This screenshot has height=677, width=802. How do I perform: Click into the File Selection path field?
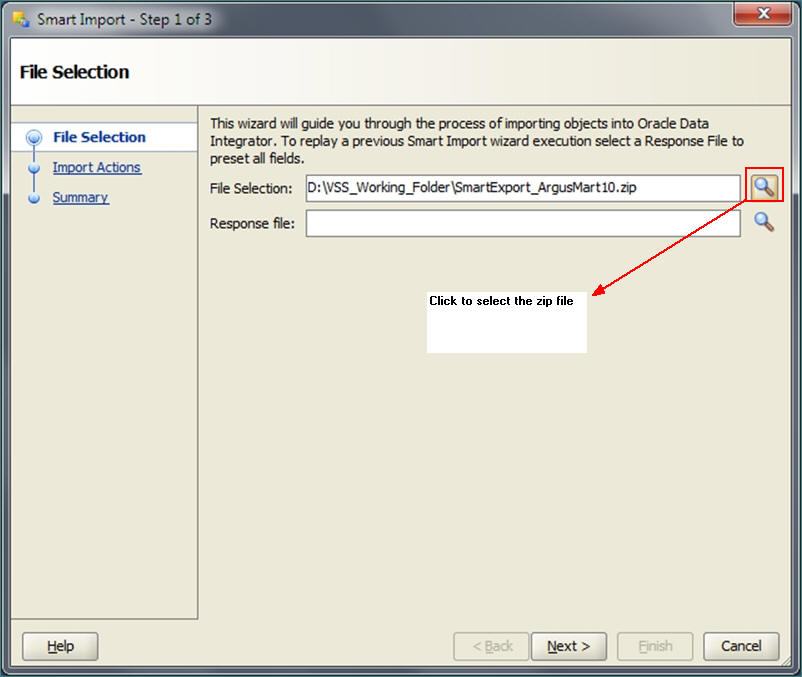523,188
